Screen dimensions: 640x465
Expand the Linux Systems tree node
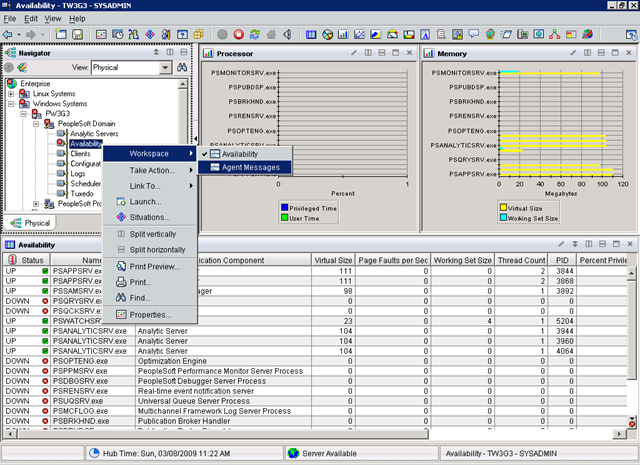(x=11, y=94)
